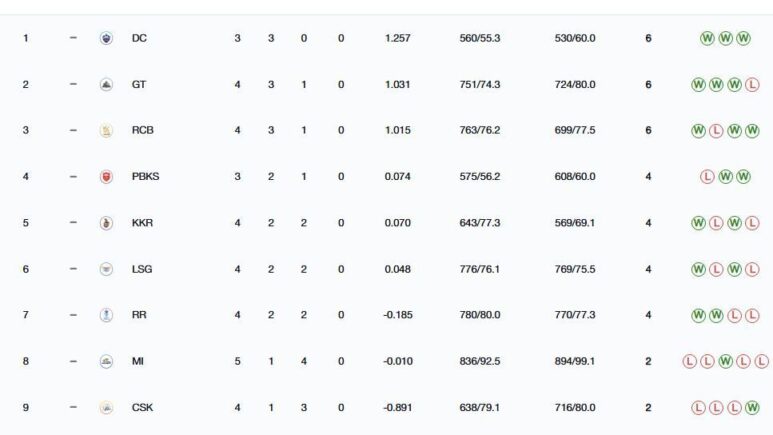
Task: Click MI's runs-for value 836/92.5
Action: (478, 361)
